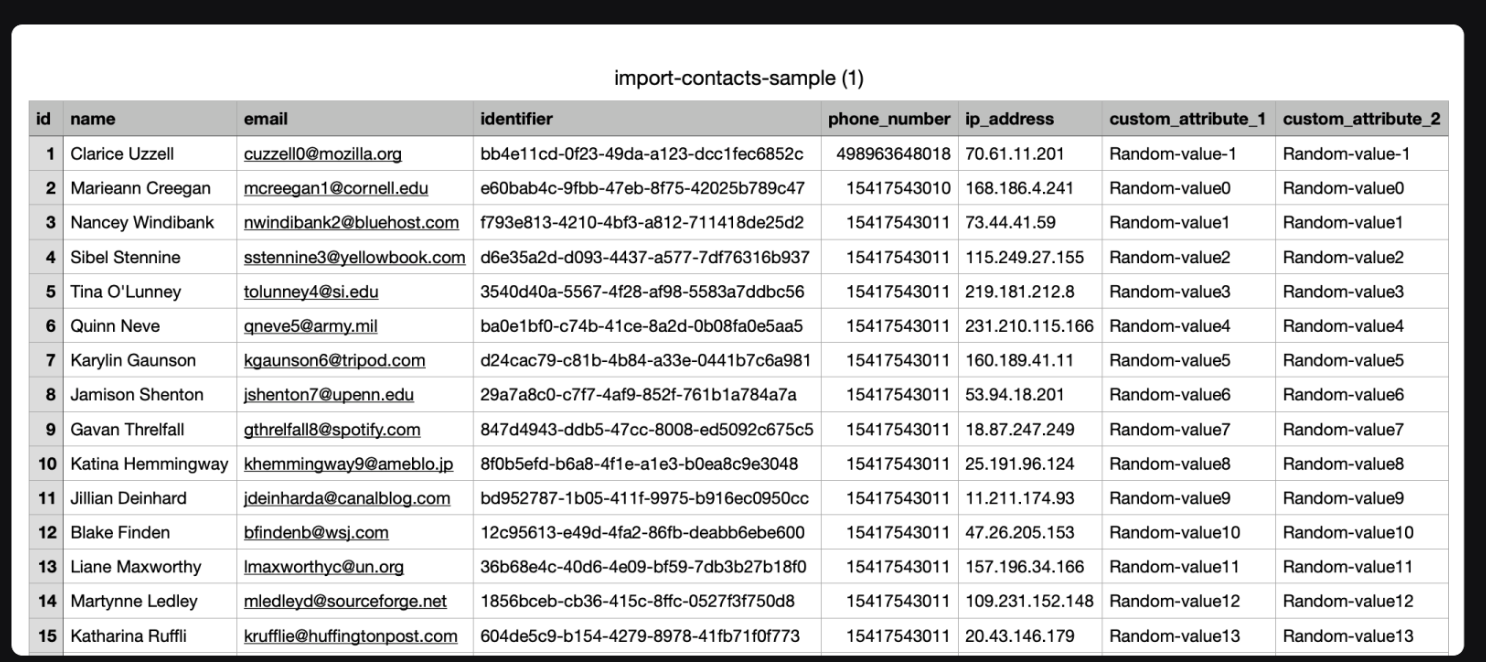Select the "custom_attribute_2" column header

click(x=1361, y=119)
